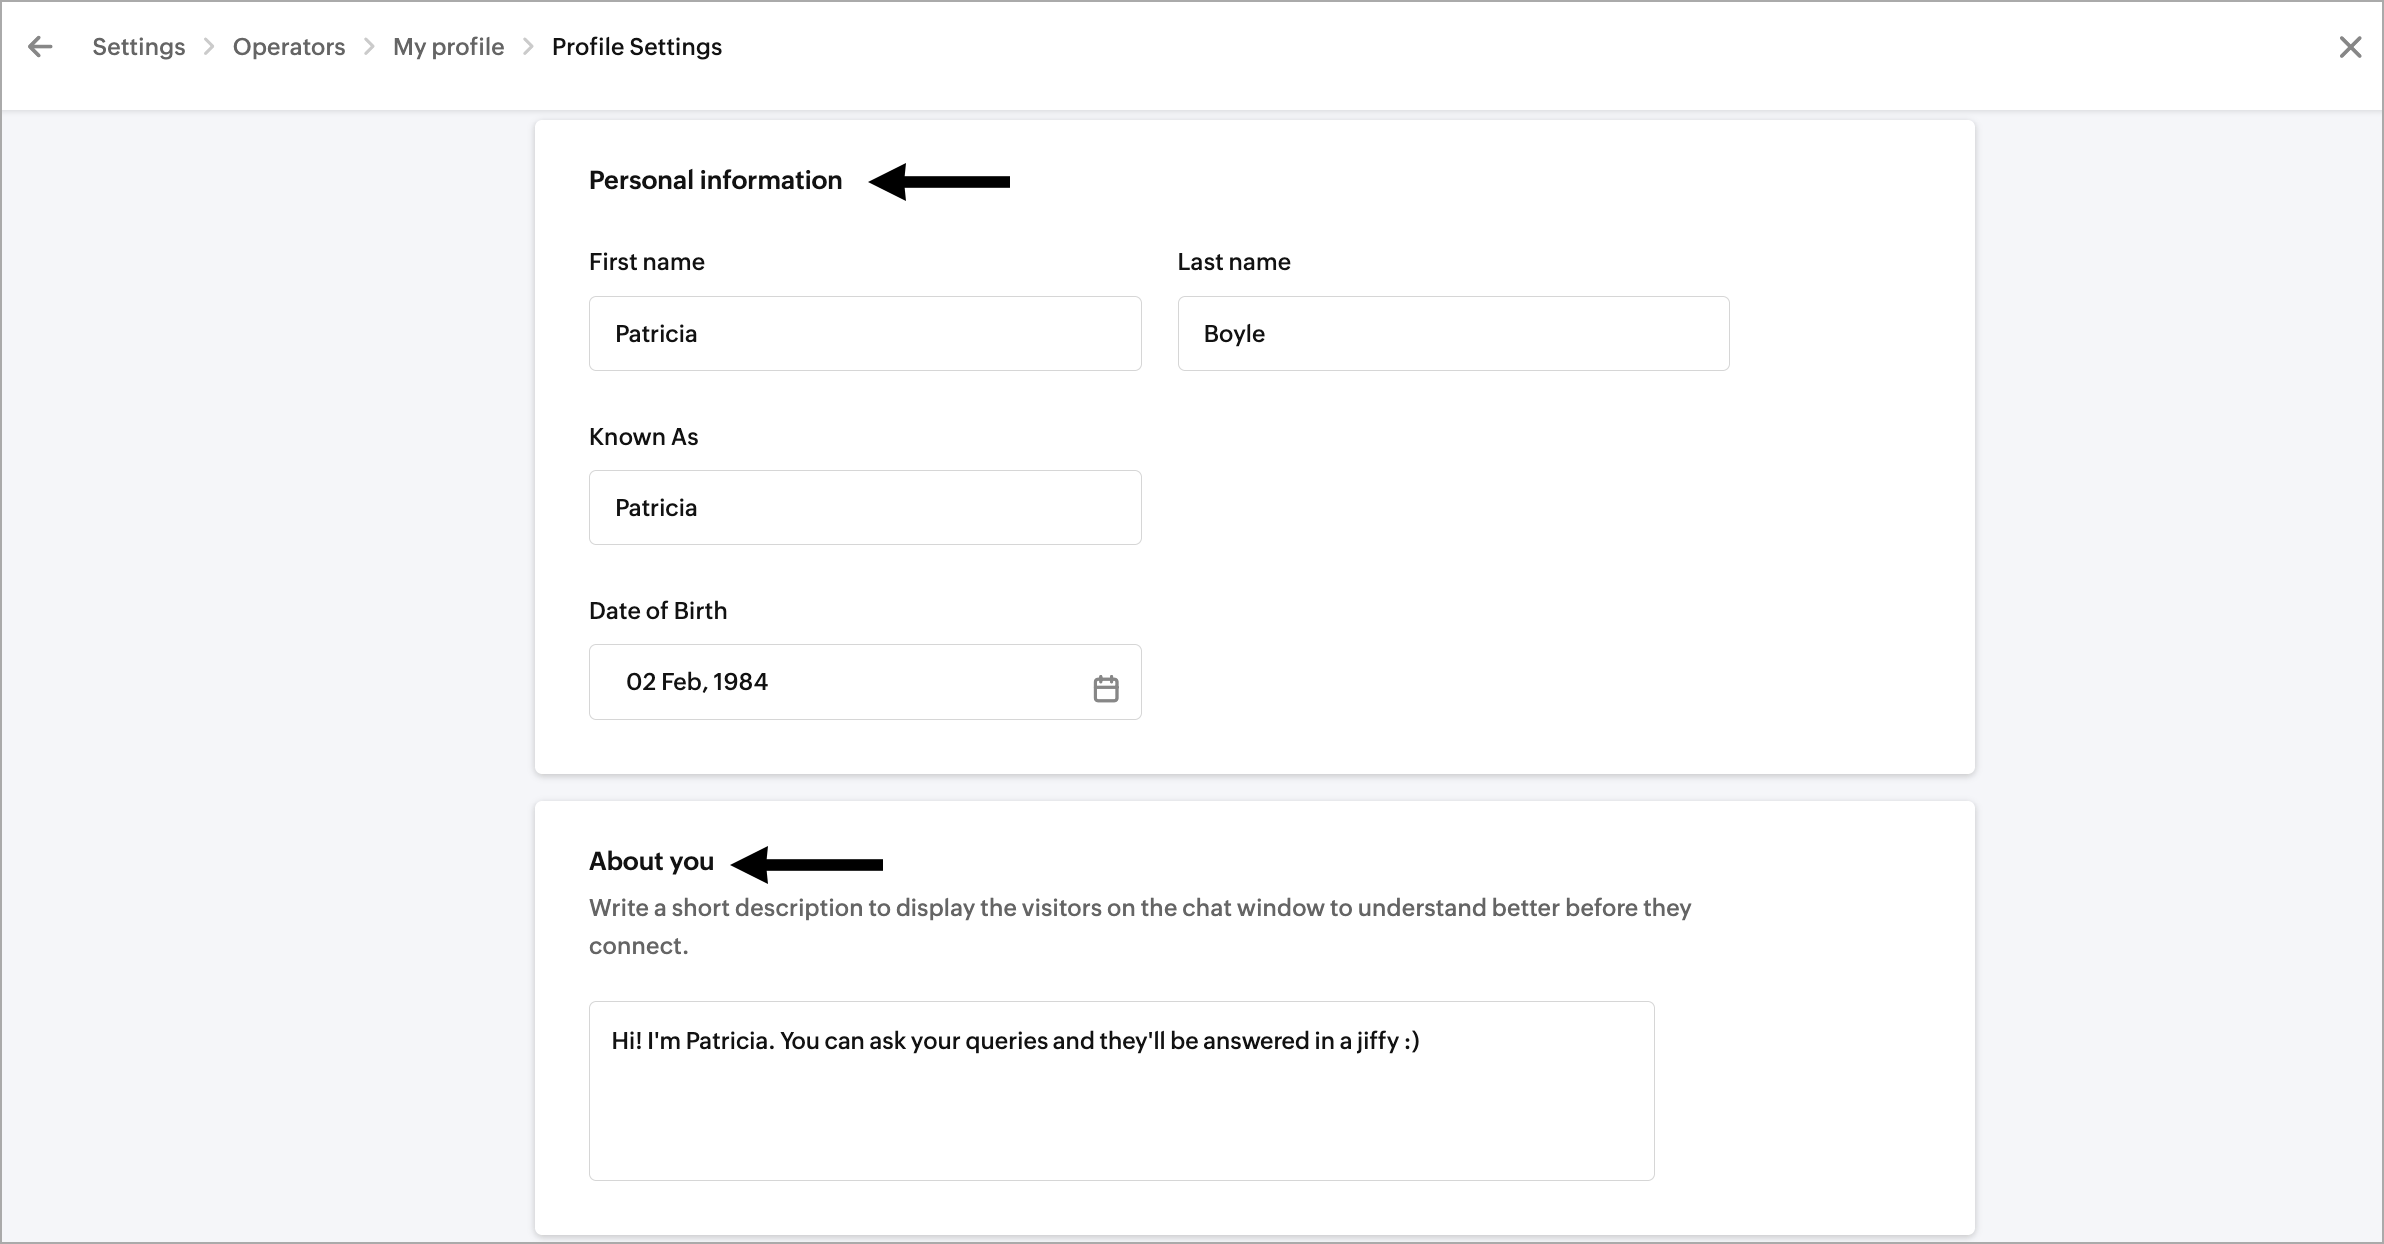Open the Date of Birth calendar icon
Image resolution: width=2384 pixels, height=1244 pixels.
coord(1105,688)
